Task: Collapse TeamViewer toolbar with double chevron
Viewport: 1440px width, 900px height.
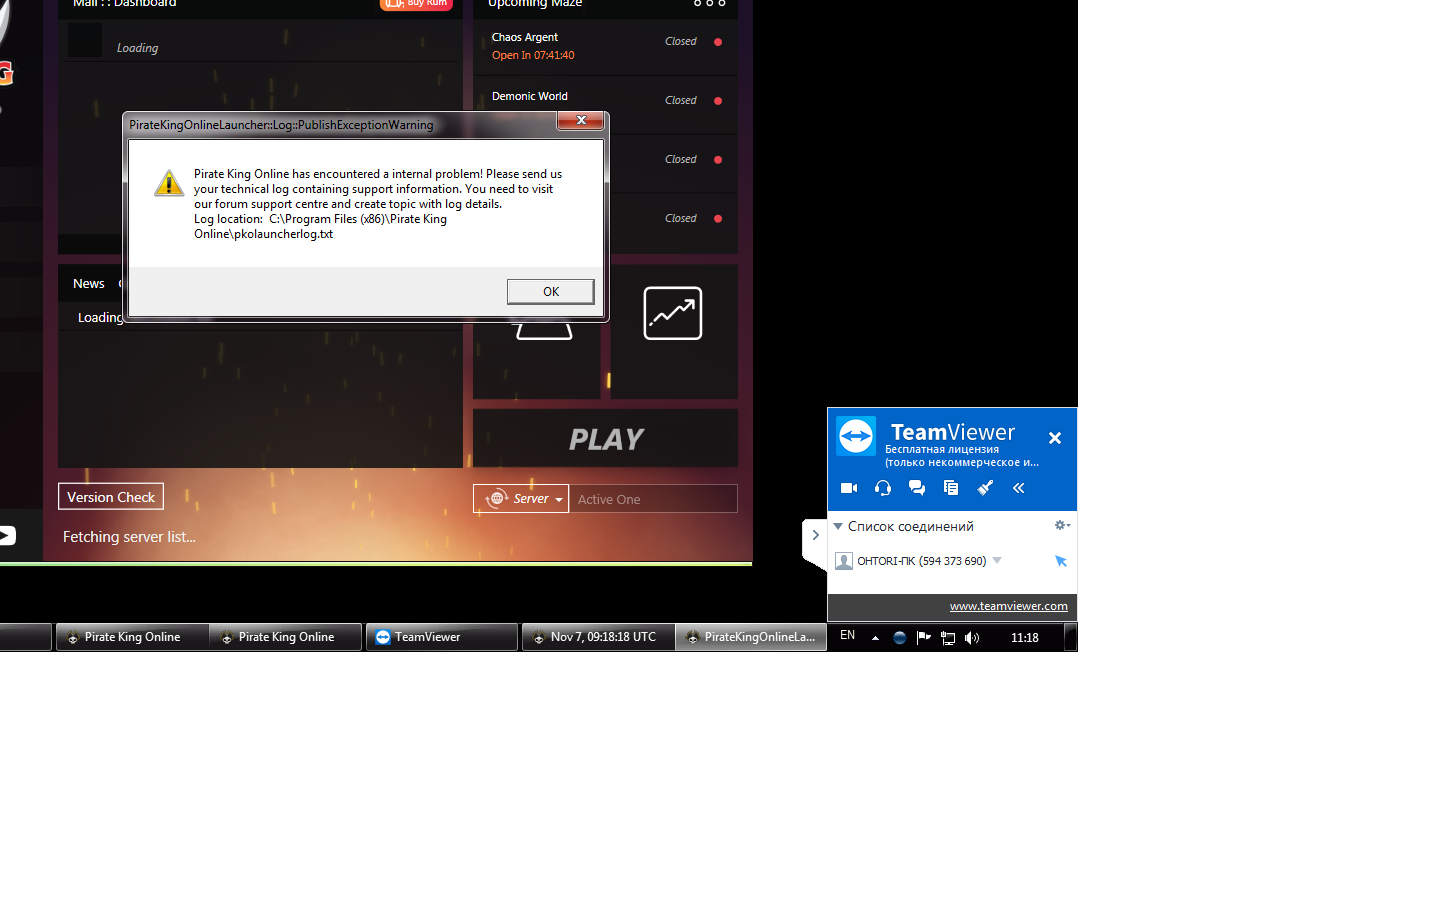Action: click(x=1019, y=488)
